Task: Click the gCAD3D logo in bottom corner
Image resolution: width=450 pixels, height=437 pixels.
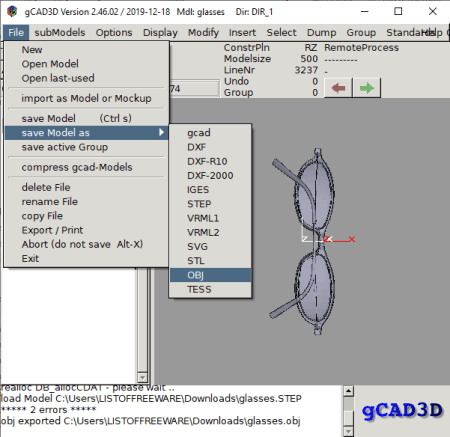Action: tap(402, 410)
